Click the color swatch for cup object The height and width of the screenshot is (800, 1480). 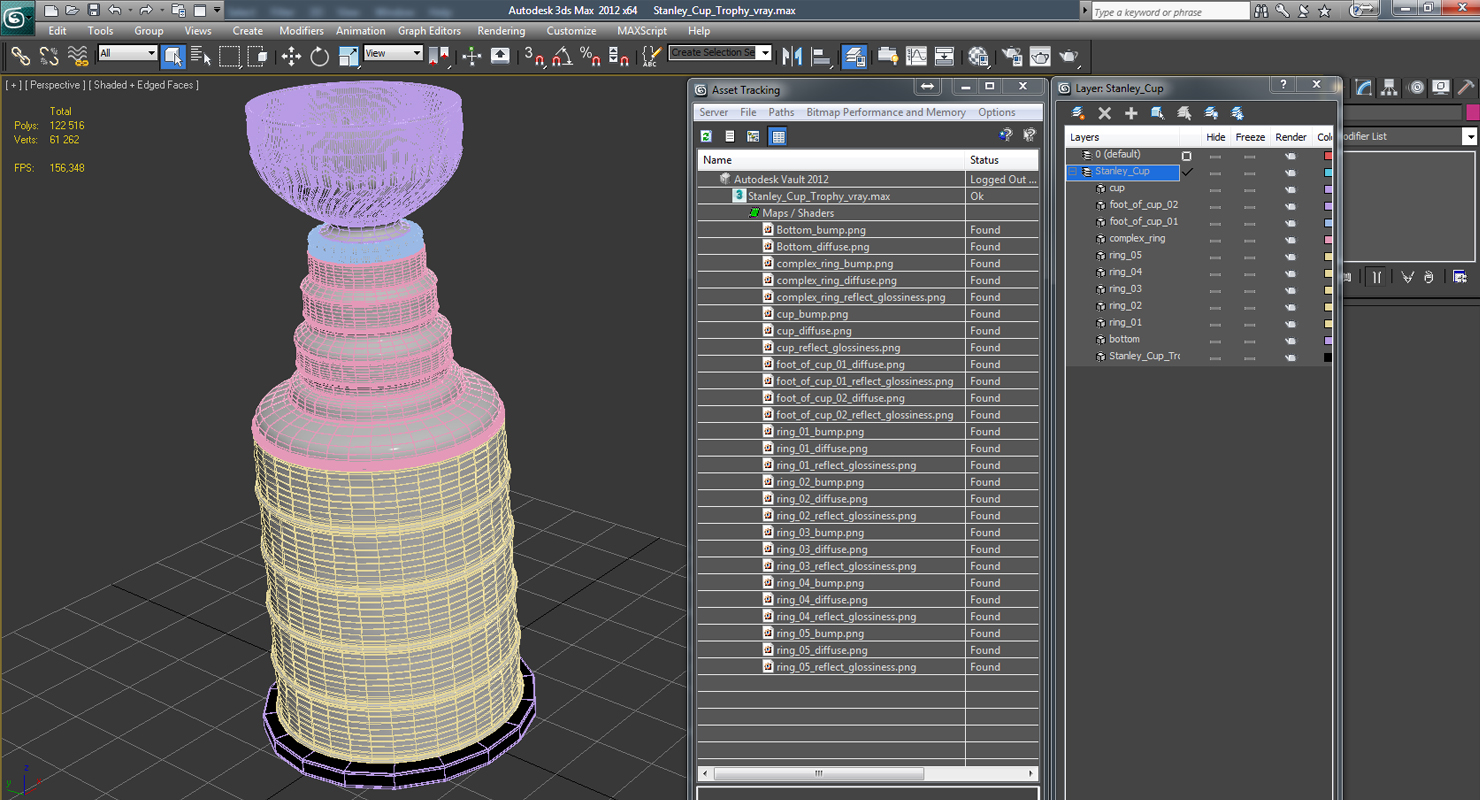point(1328,188)
